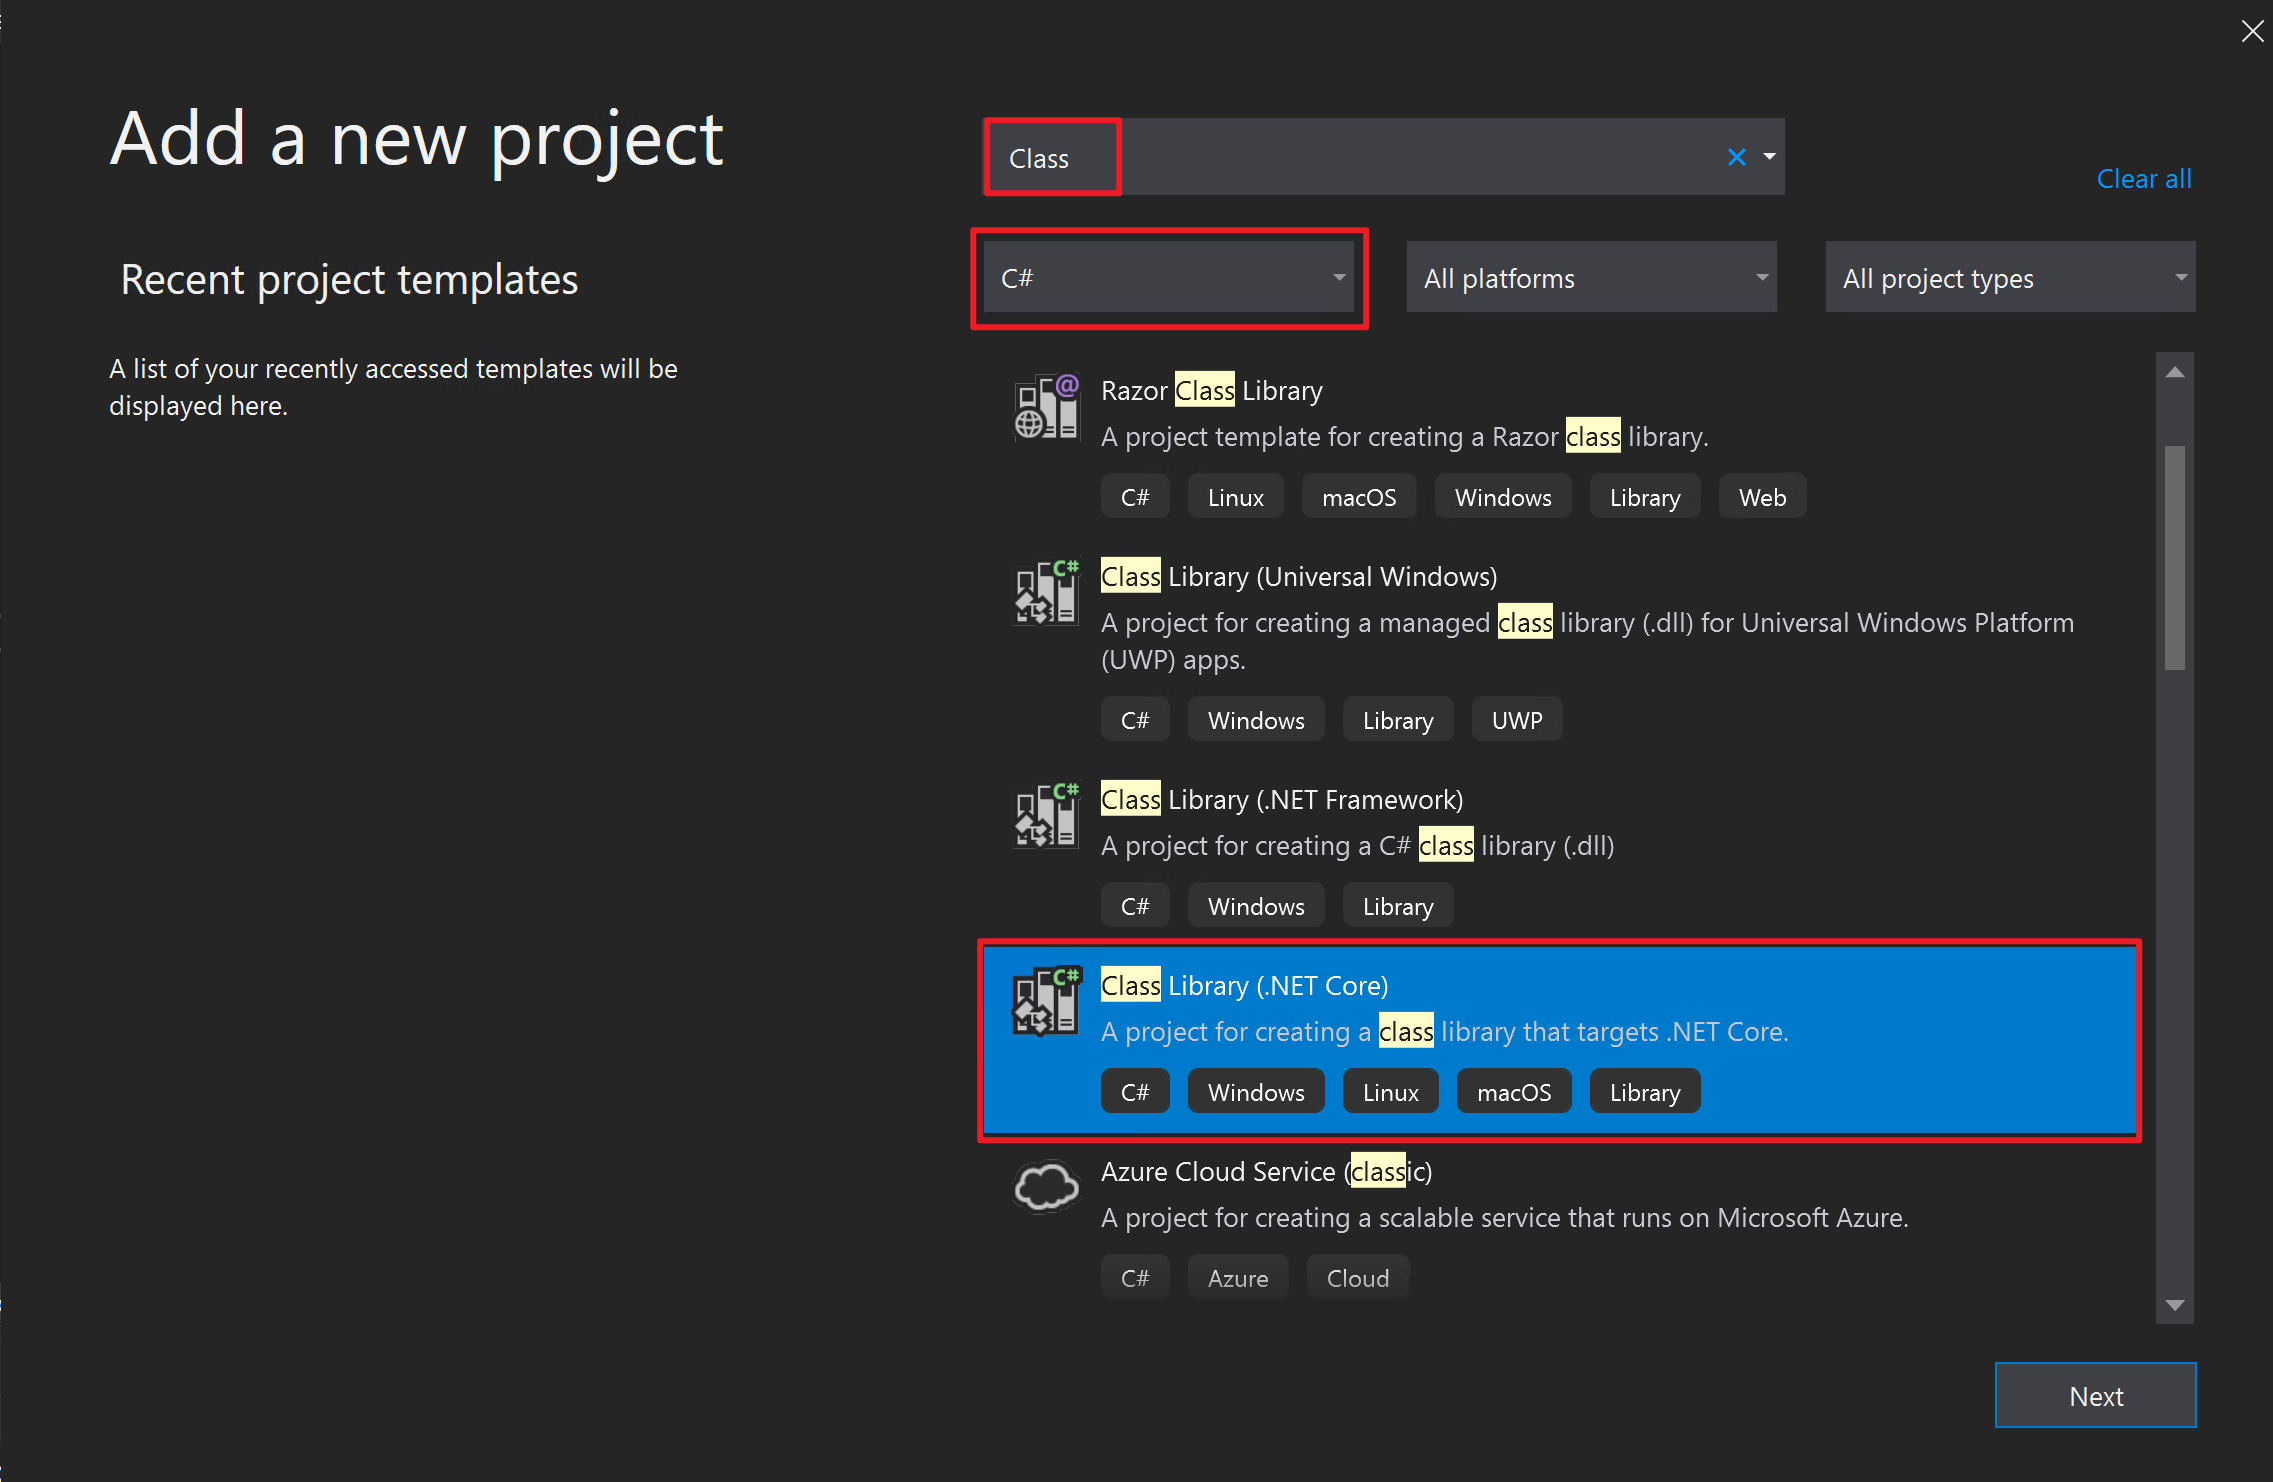
Task: Open the All project types dropdown
Action: tap(2009, 278)
